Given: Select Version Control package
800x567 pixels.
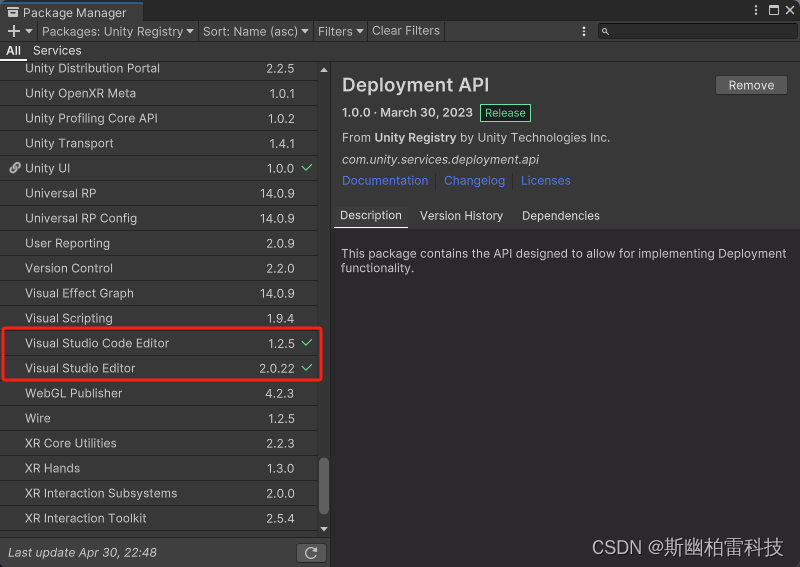Looking at the screenshot, I should (x=158, y=268).
